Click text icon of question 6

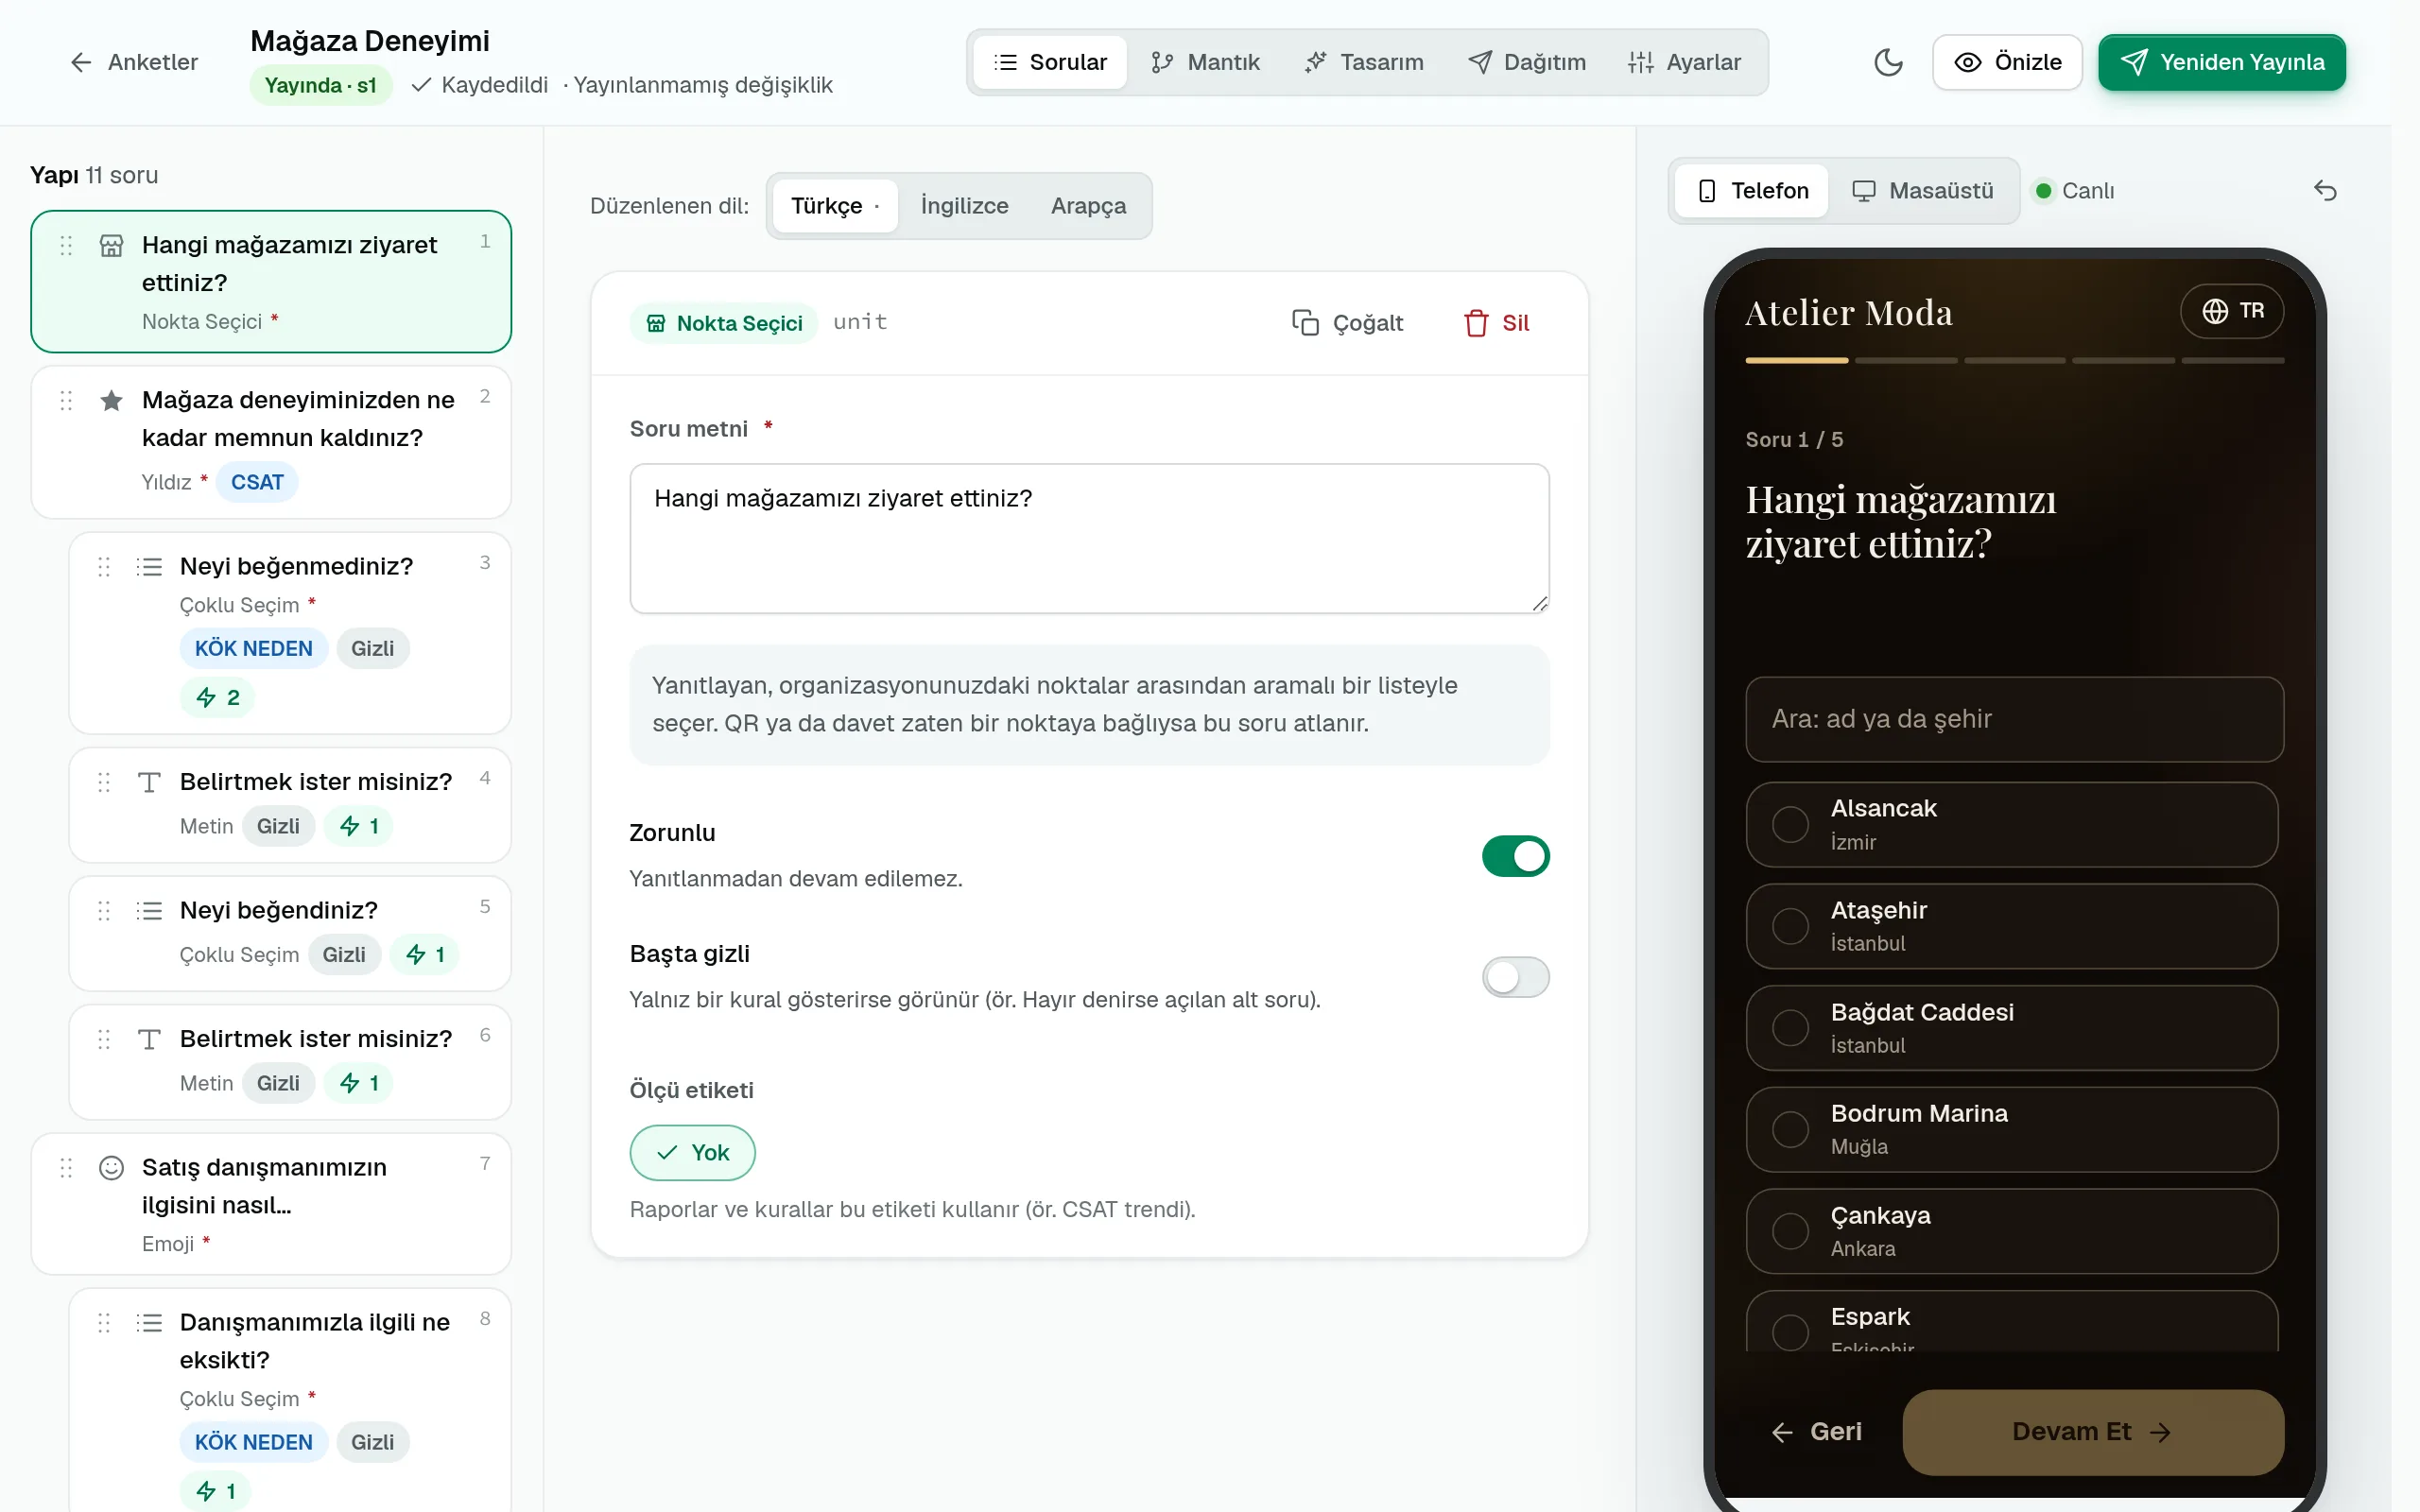[149, 1039]
